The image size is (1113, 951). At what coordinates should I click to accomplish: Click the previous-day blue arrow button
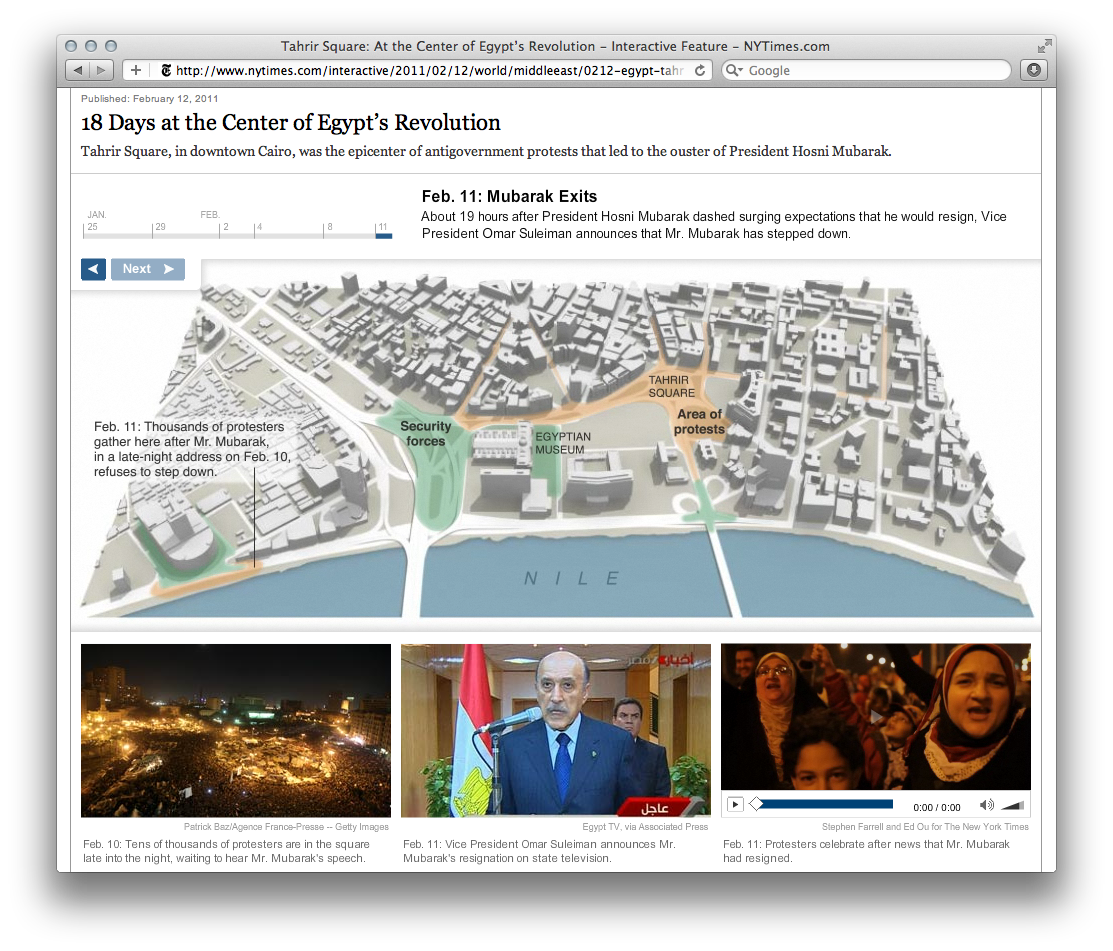(93, 269)
